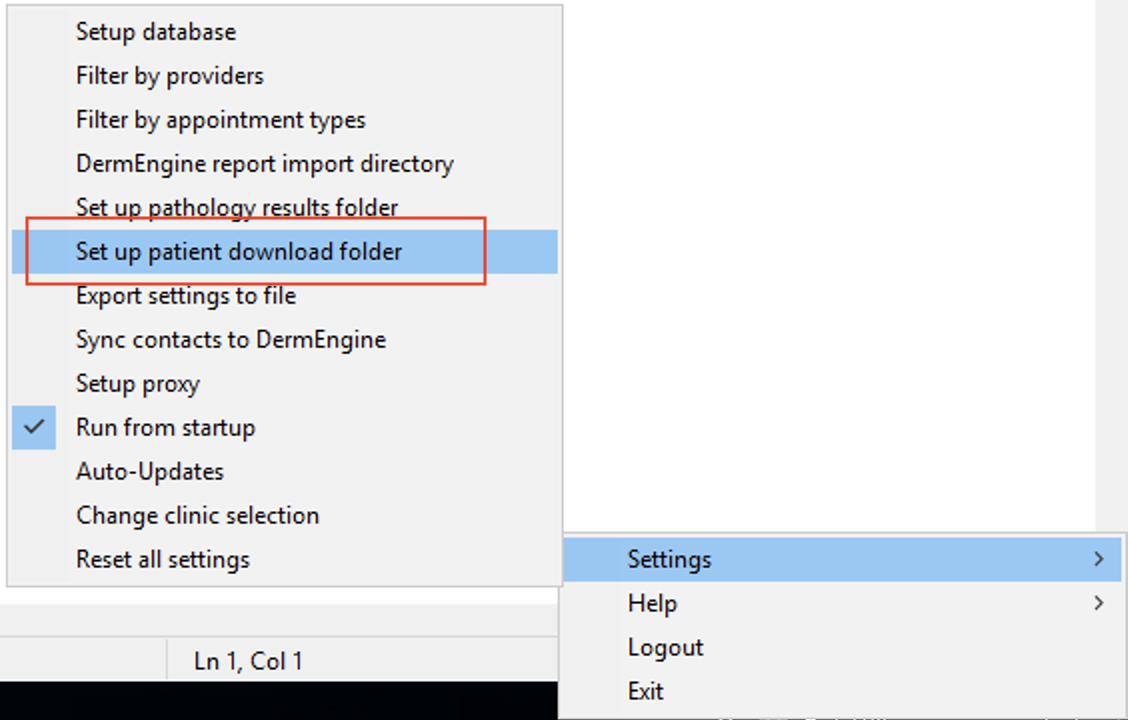1128x720 pixels.
Task: Click Change clinic selection
Action: pos(198,516)
